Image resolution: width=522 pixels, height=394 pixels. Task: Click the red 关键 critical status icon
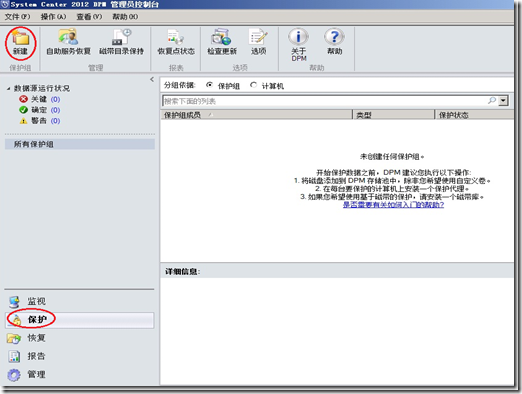[23, 99]
